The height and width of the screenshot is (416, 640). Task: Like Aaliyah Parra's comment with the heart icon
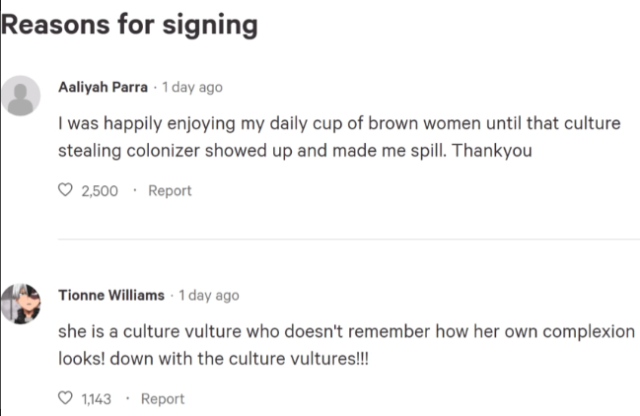67,191
